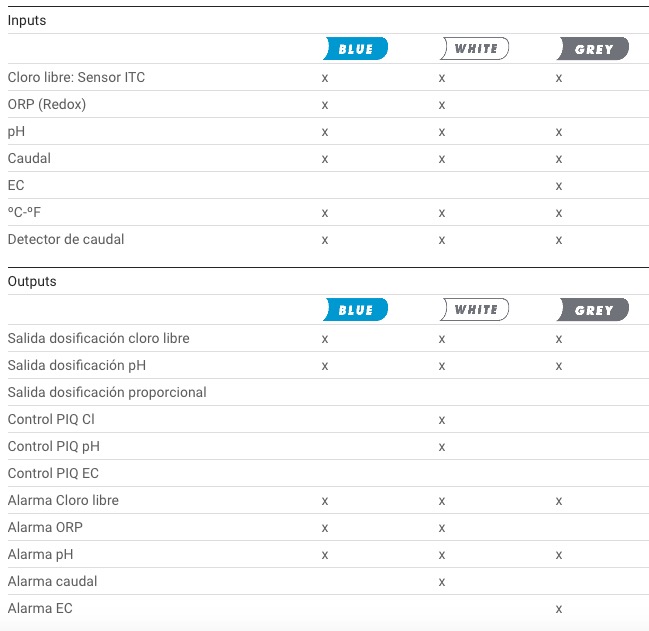Screen dimensions: 649x631
Task: Click the WHITE badge in Outputs table
Action: 474,310
